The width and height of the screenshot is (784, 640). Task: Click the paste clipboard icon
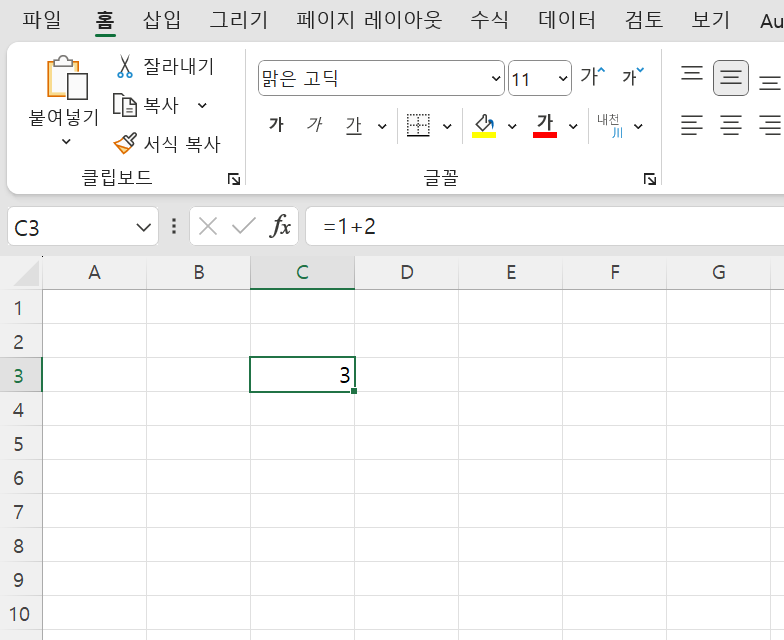[67, 78]
